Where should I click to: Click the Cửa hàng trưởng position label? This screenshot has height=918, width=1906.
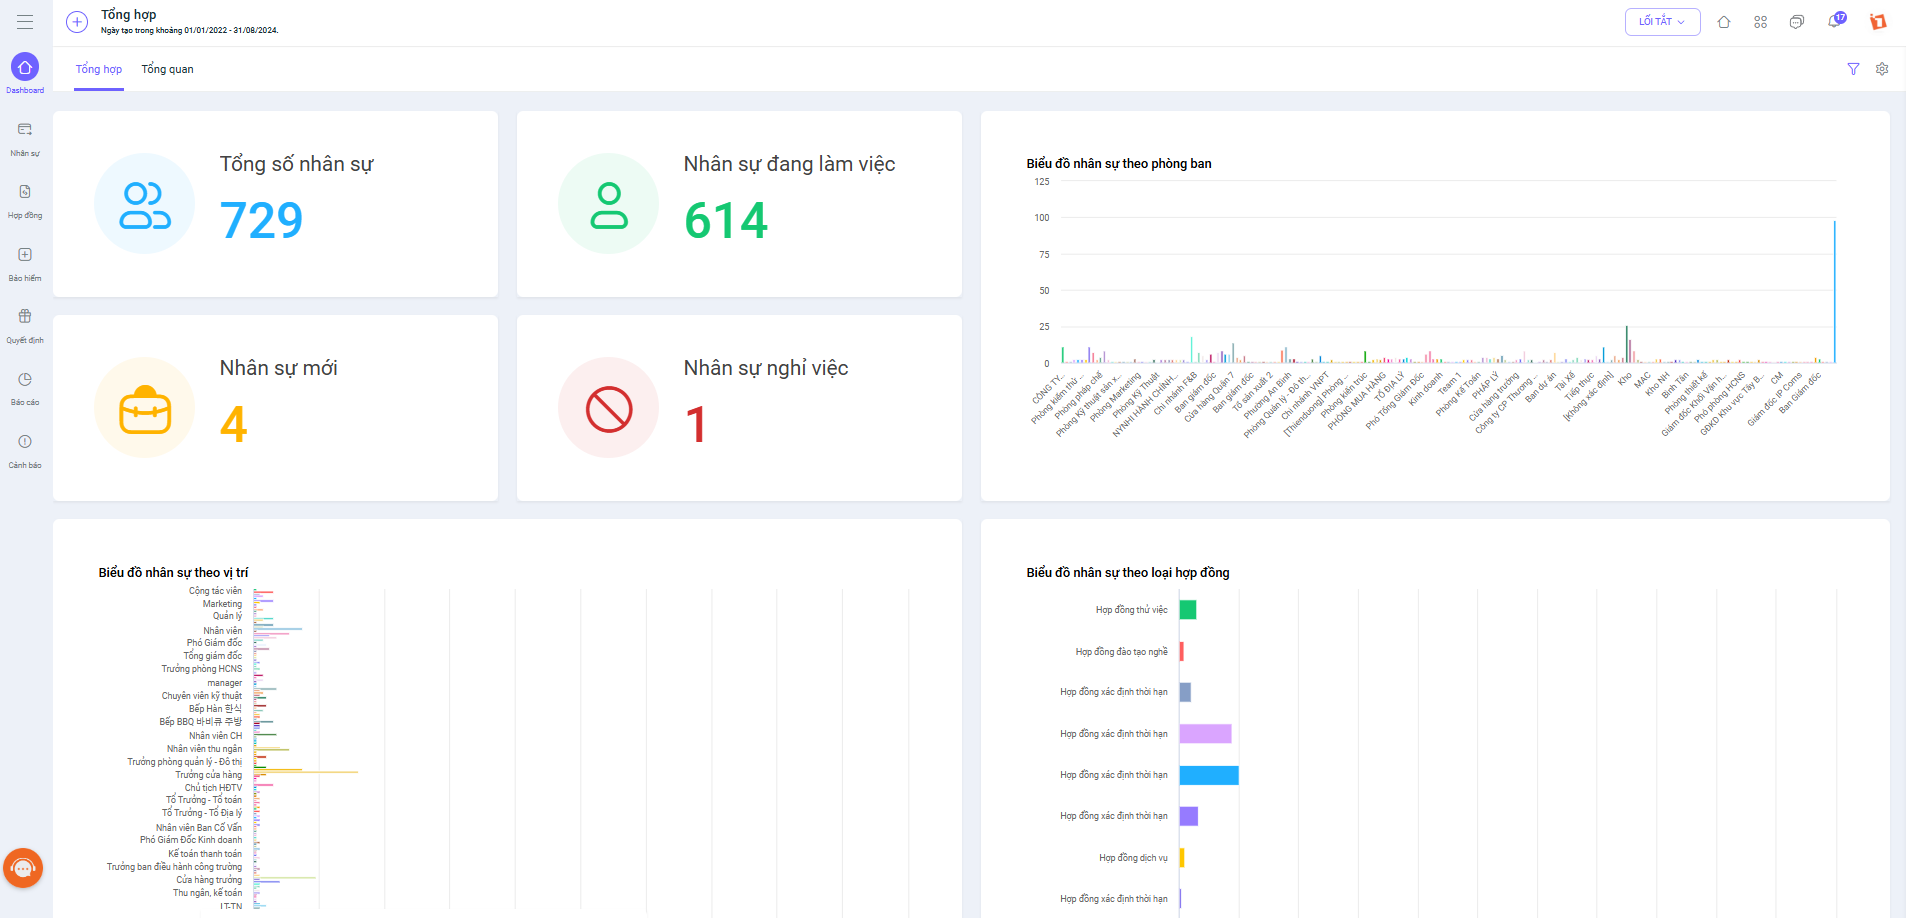click(x=209, y=880)
